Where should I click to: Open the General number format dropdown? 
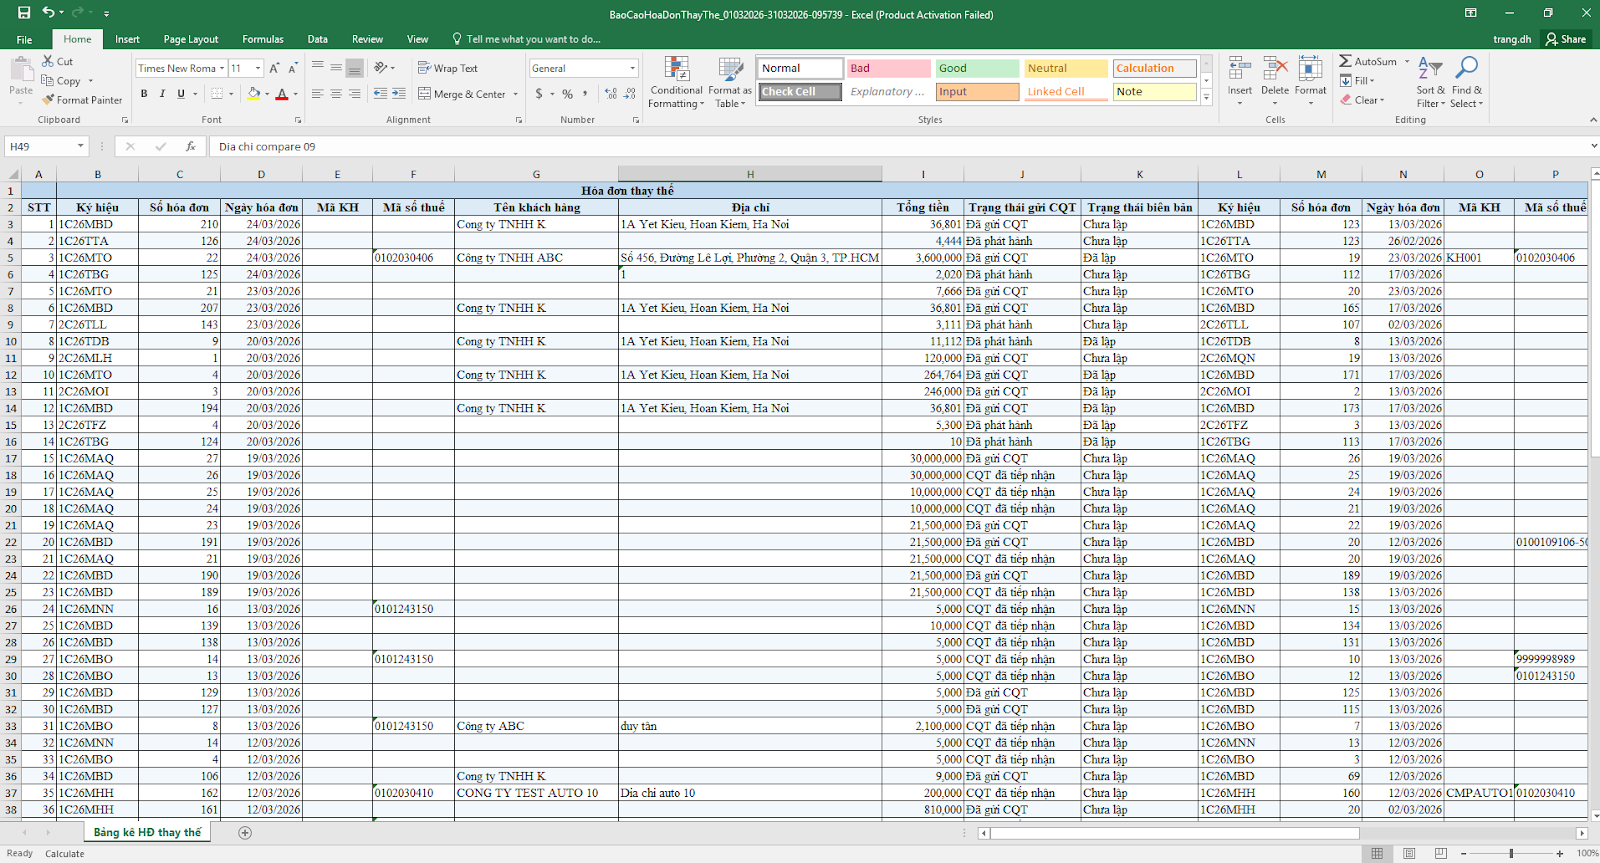[632, 68]
